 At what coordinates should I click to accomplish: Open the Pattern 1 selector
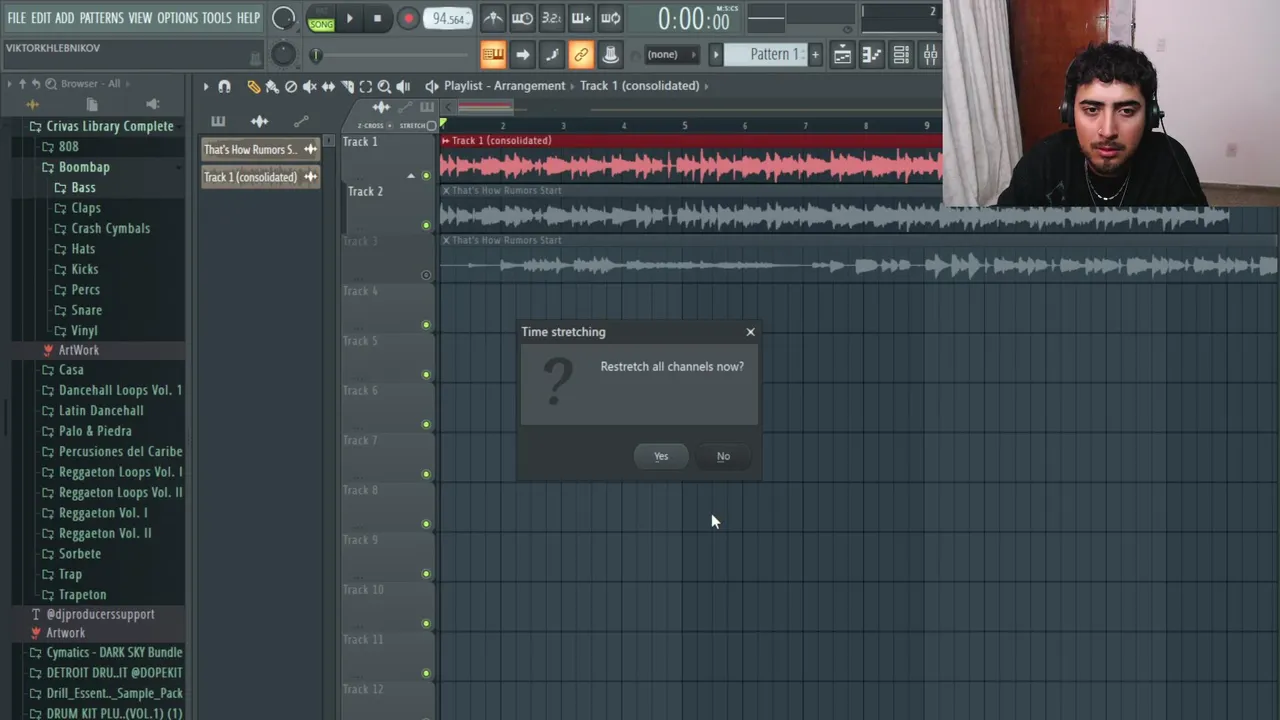[x=765, y=54]
